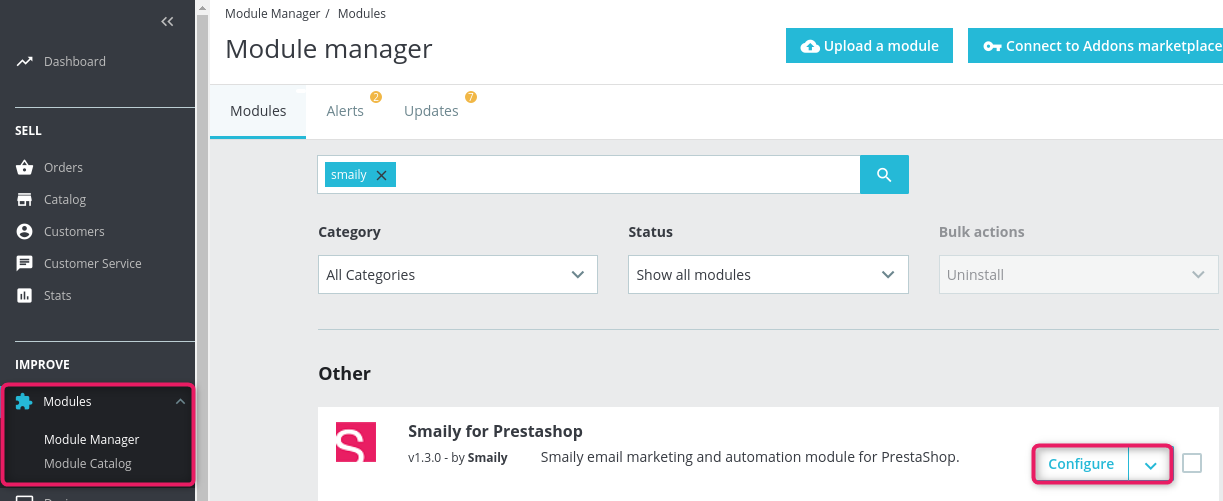The width and height of the screenshot is (1223, 501).
Task: Open the Category dropdown
Action: point(458,275)
